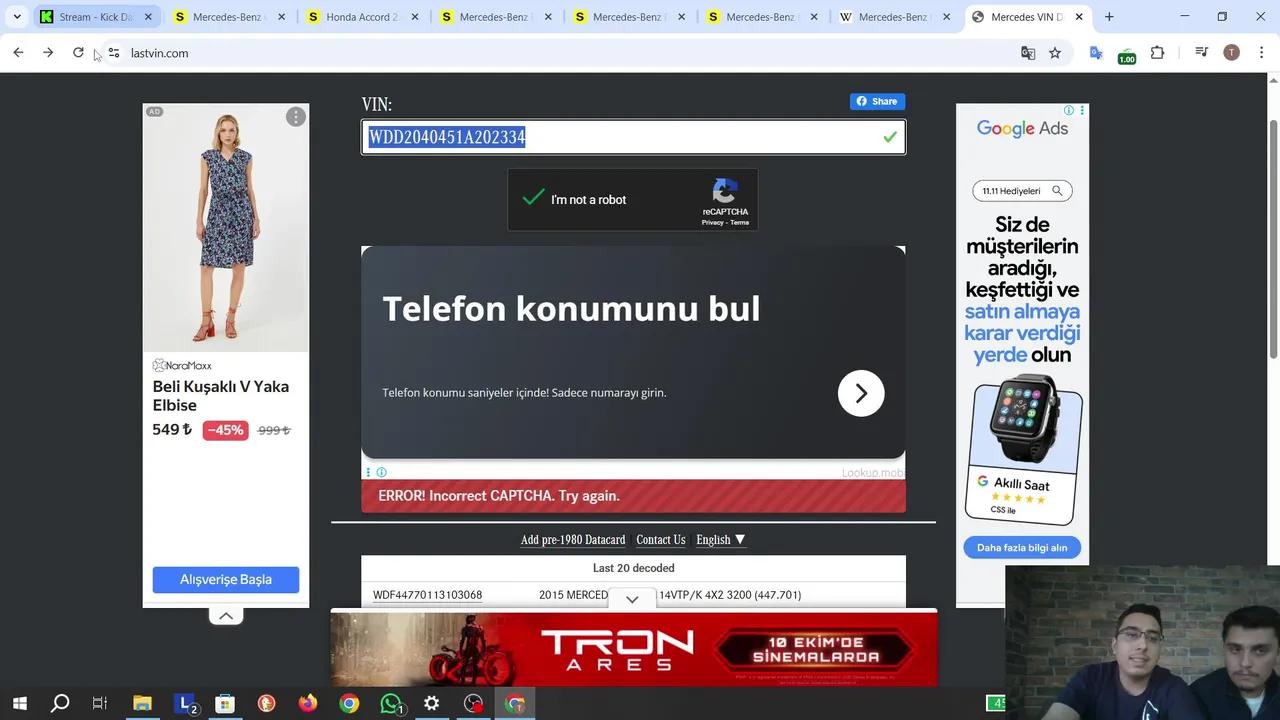Open reCAPTCHA Privacy link
The height and width of the screenshot is (720, 1280).
(712, 222)
